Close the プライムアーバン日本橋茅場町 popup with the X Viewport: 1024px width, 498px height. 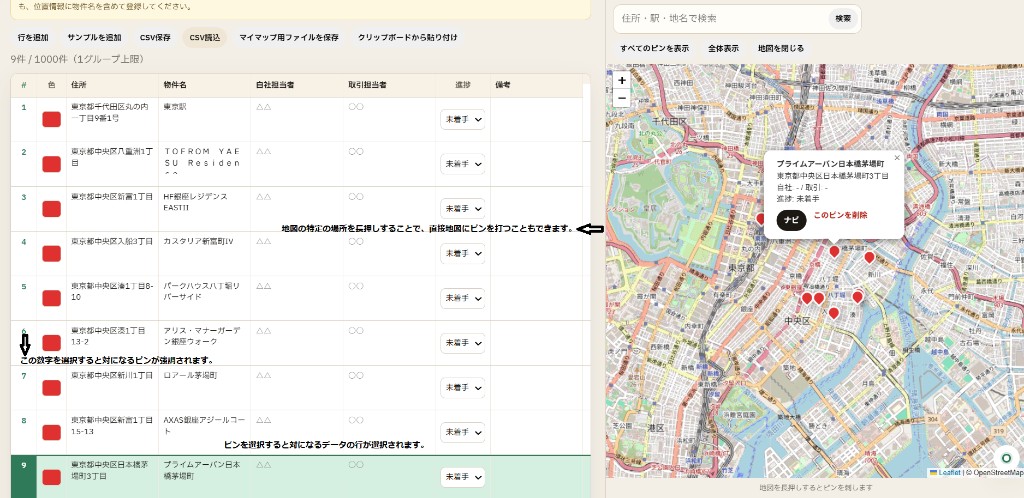tap(897, 157)
